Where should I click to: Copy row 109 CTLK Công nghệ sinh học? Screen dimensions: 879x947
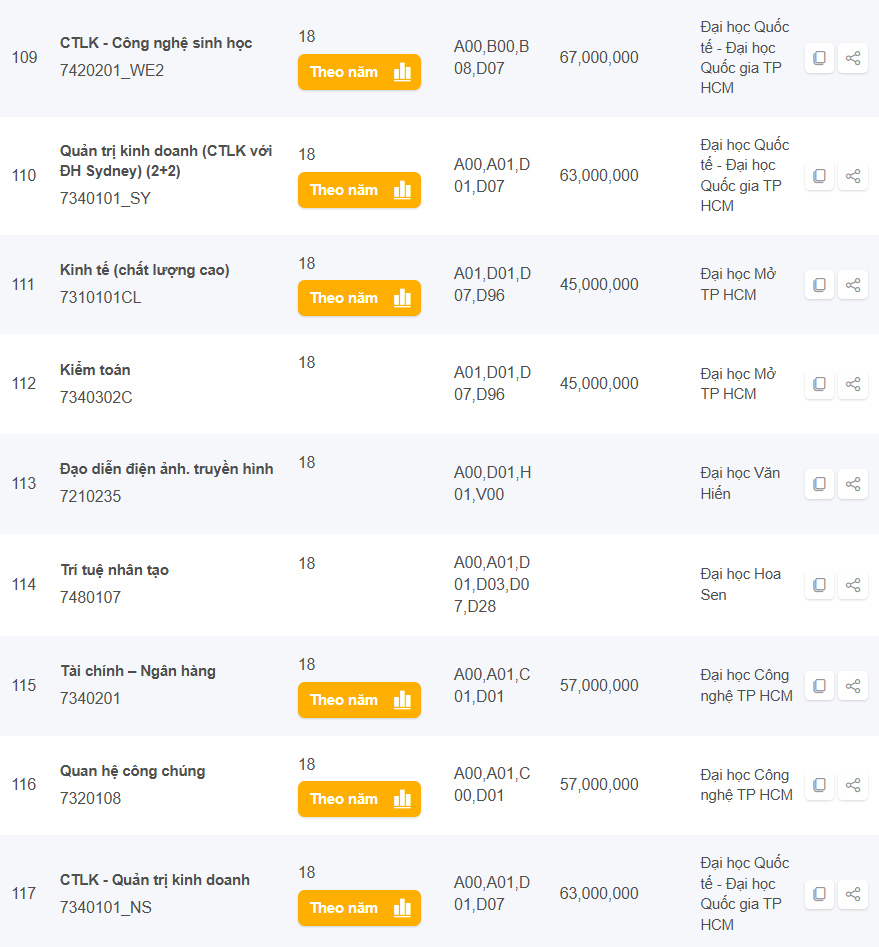(819, 58)
